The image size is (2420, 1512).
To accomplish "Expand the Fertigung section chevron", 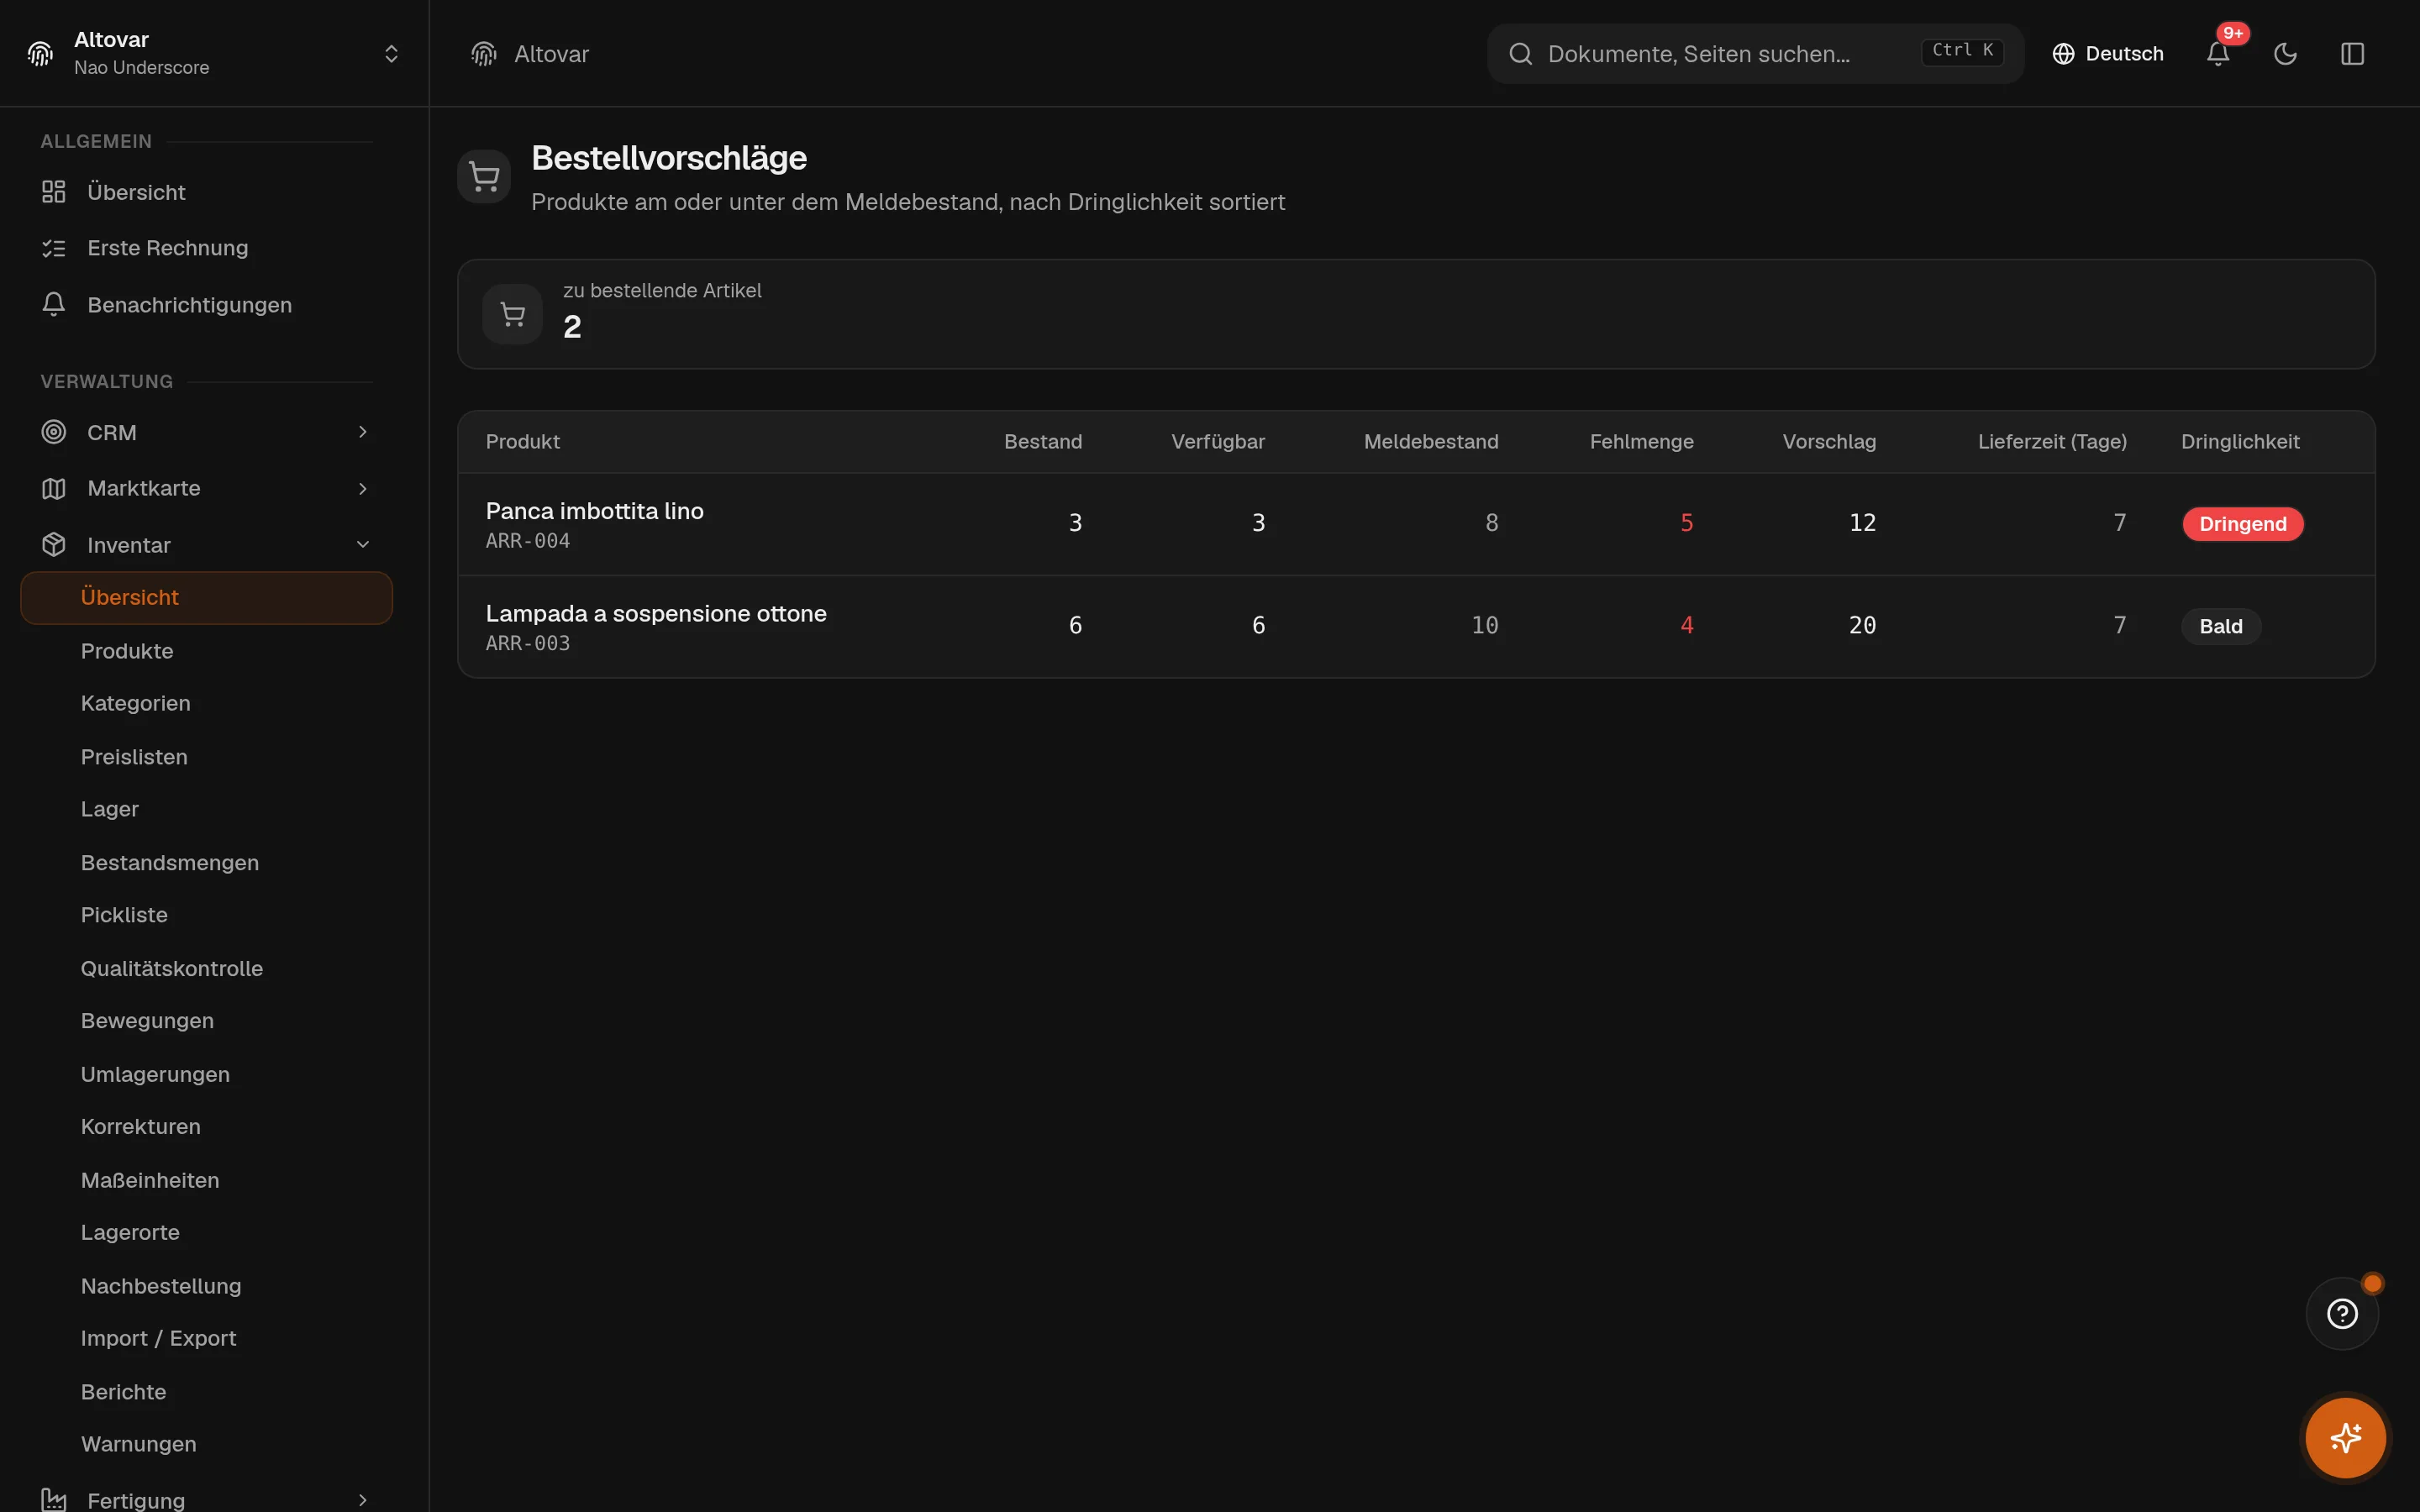I will coord(363,1500).
